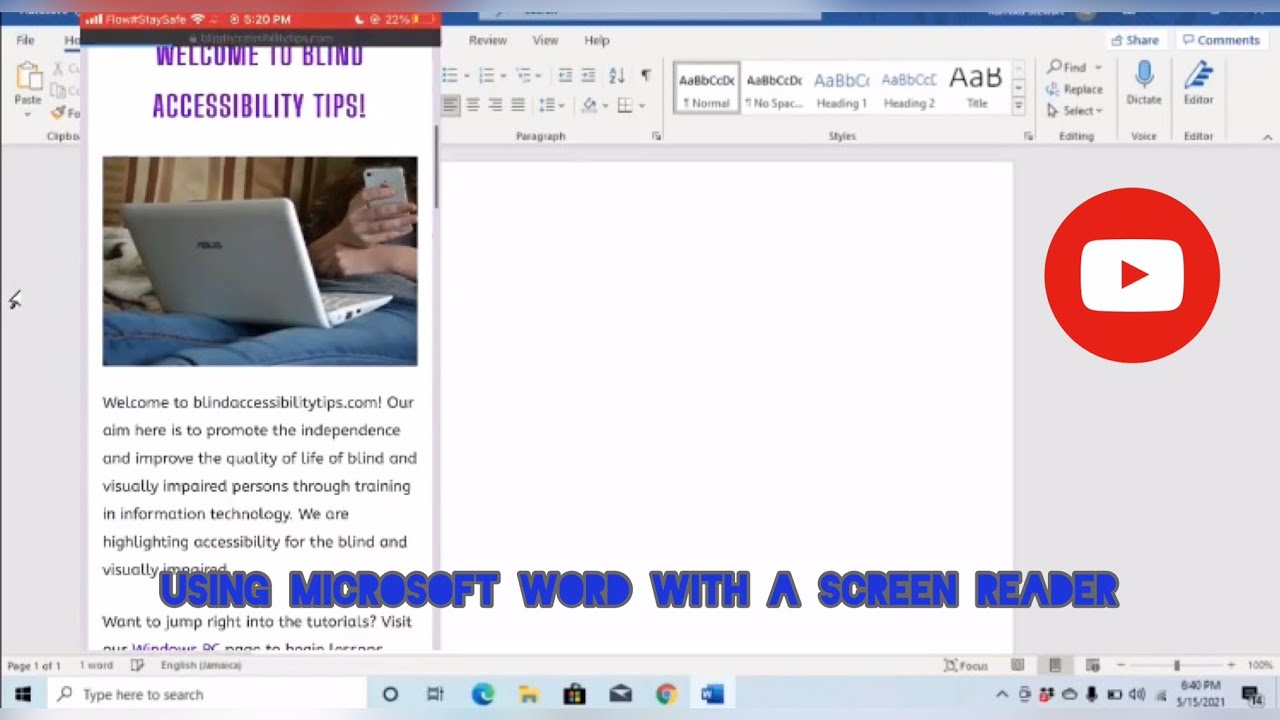Decrease paragraph indent
Viewport: 1280px width, 720px height.
[x=565, y=76]
